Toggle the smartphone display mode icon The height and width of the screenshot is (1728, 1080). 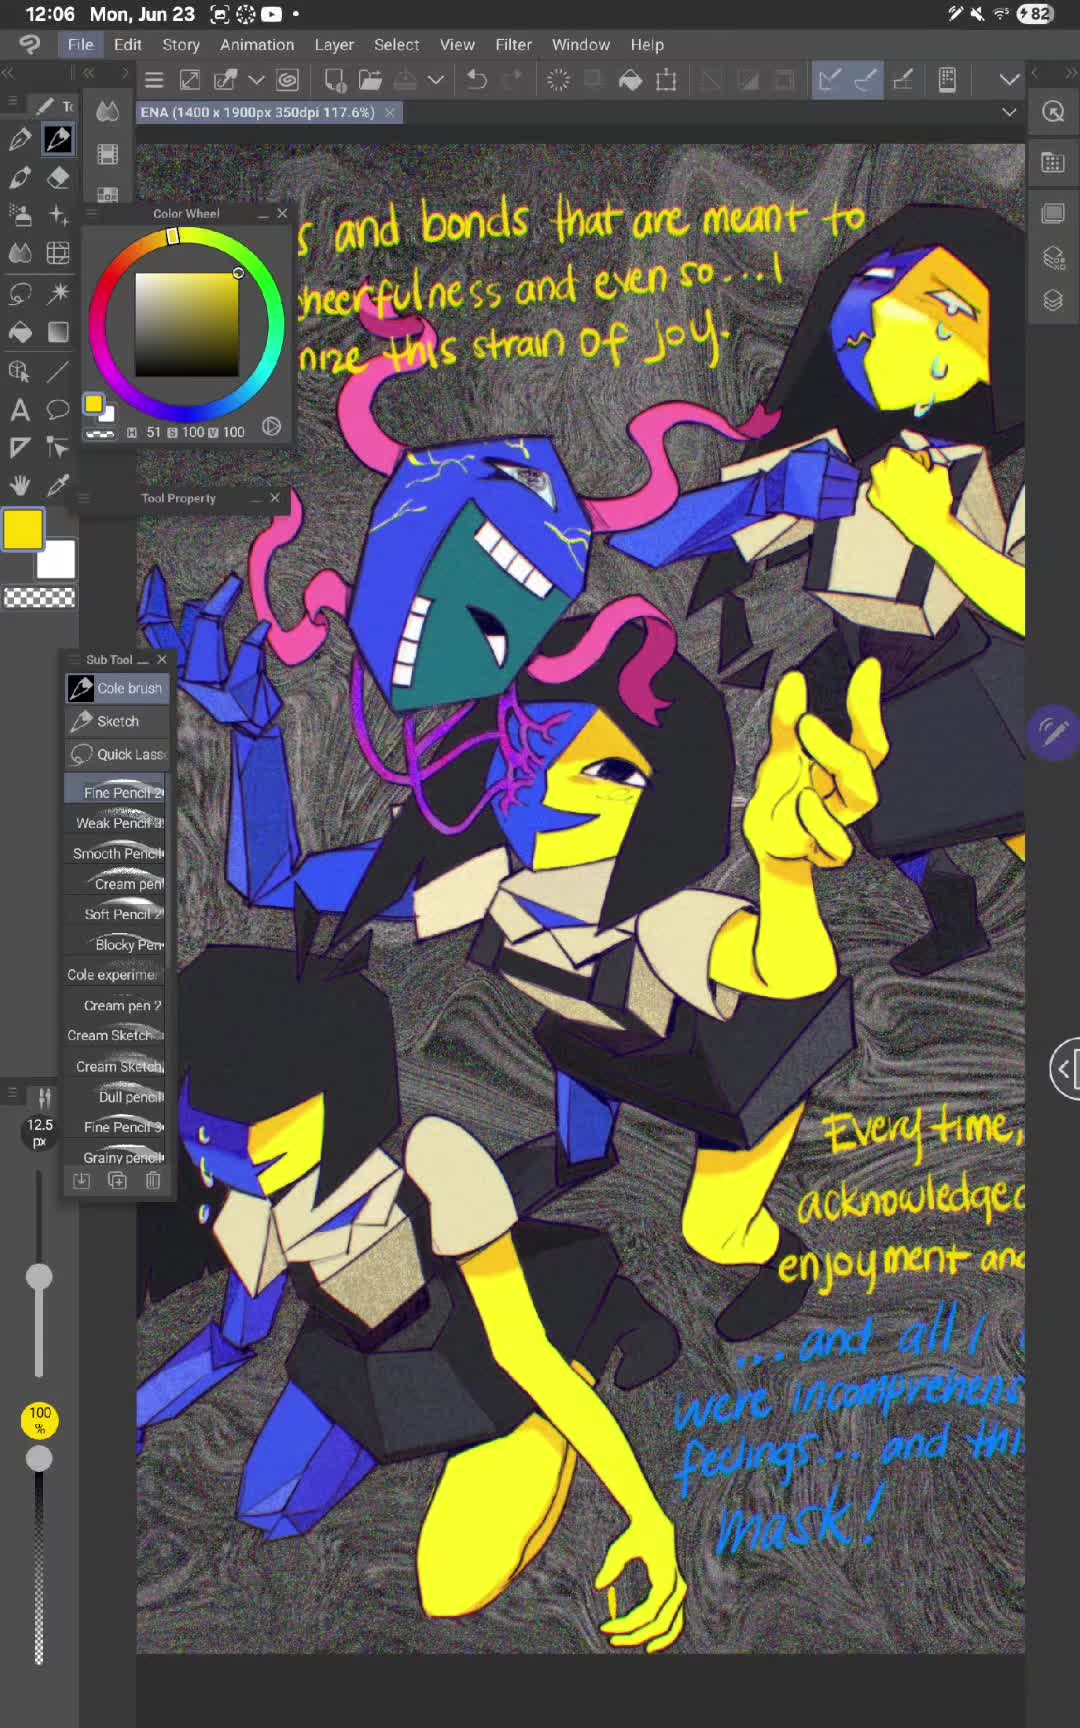(x=947, y=80)
